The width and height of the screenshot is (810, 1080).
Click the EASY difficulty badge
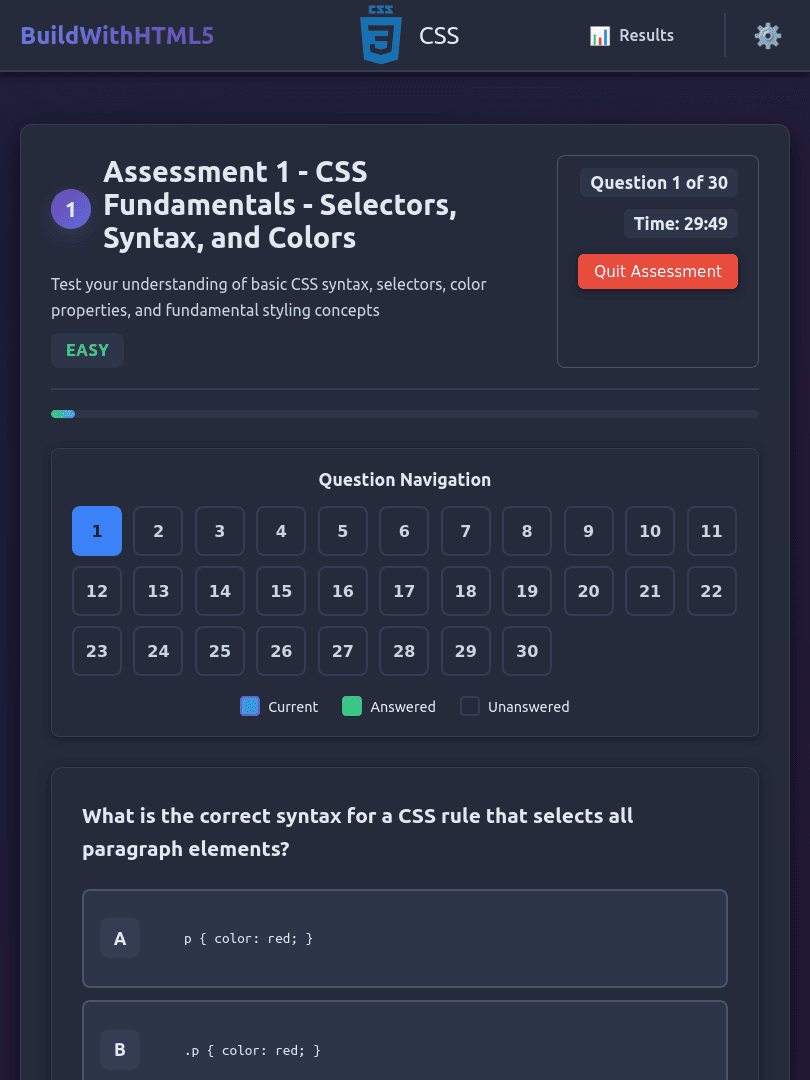(x=87, y=351)
